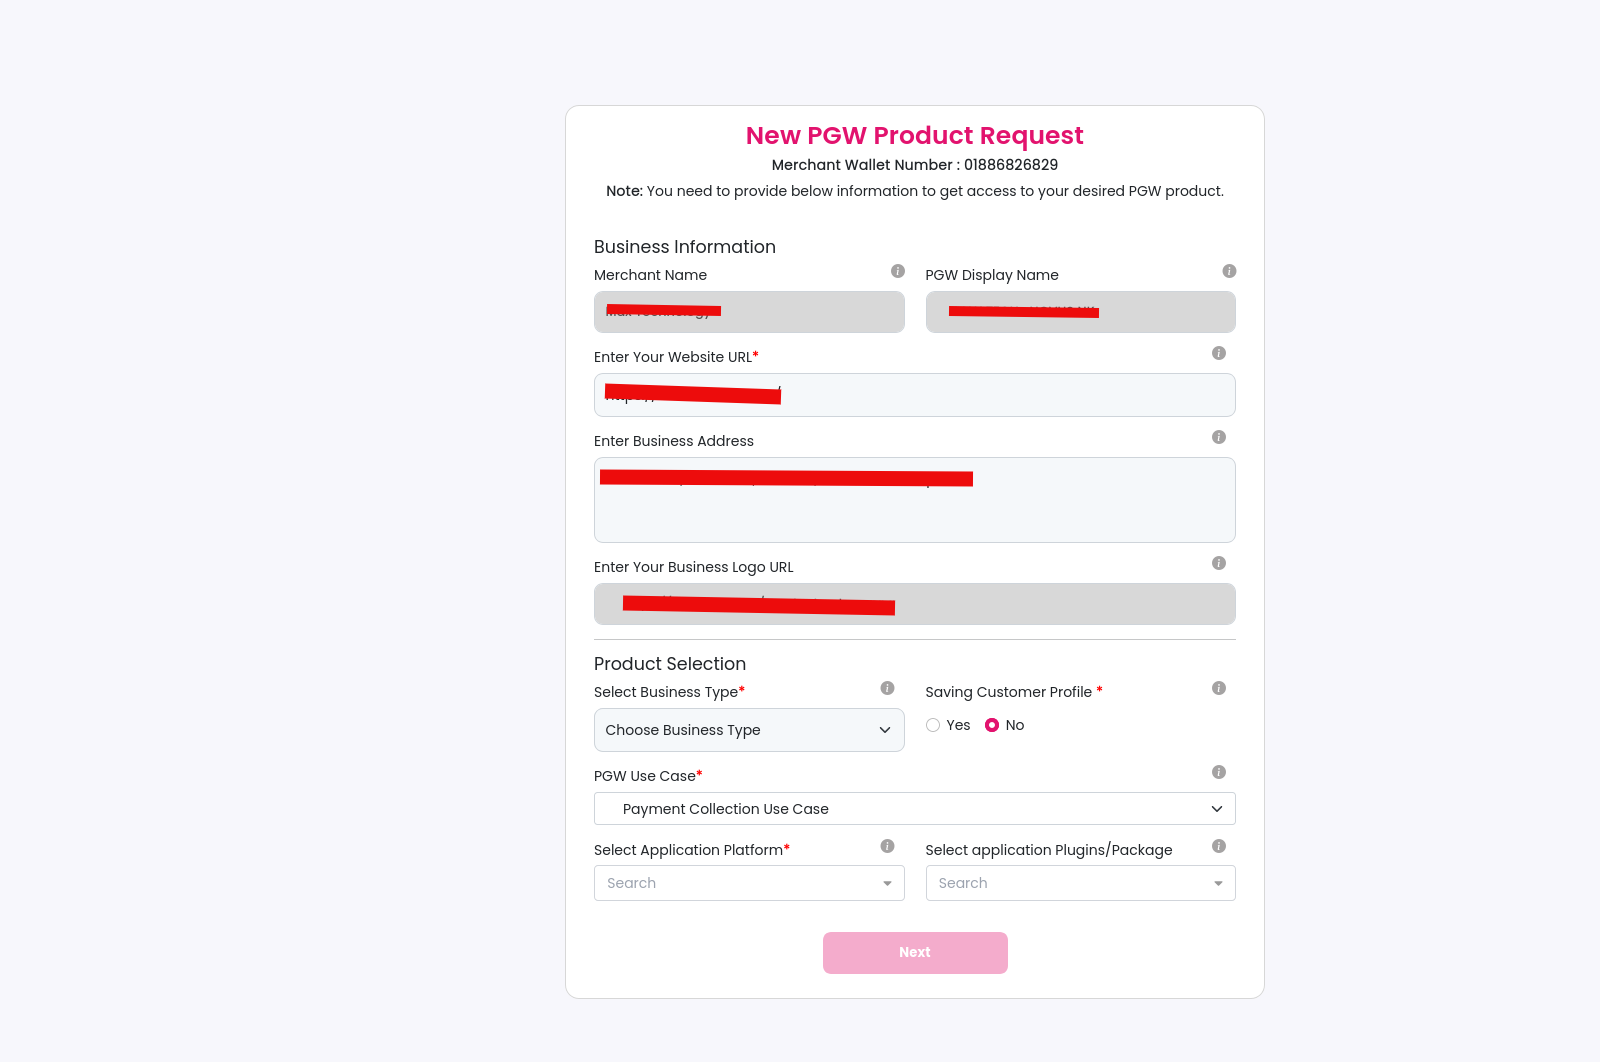Image resolution: width=1600 pixels, height=1062 pixels.
Task: Click the Merchant Name info icon
Action: pyautogui.click(x=898, y=271)
